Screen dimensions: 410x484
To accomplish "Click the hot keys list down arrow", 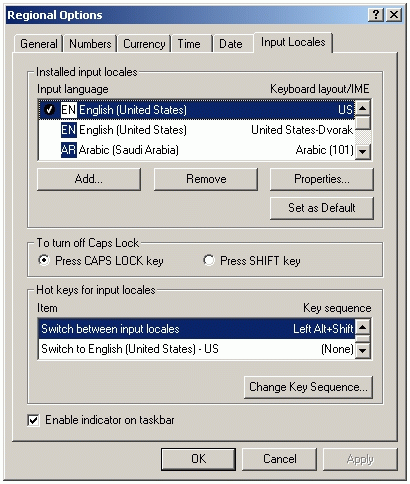I will click(x=363, y=350).
